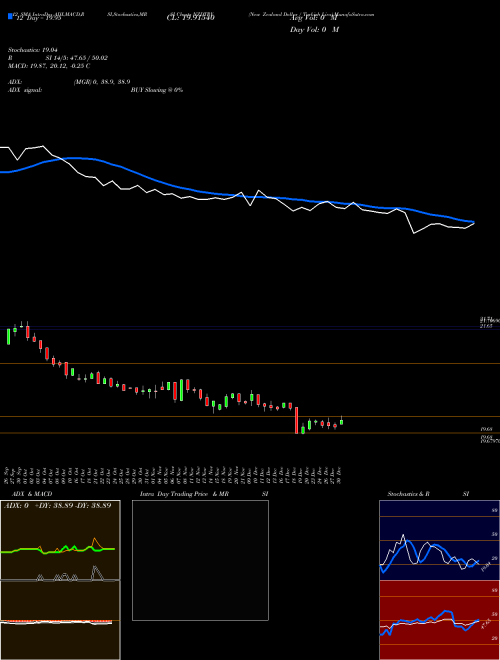The width and height of the screenshot is (500, 660).
Task: Click the last green candlestick on the chart
Action: coord(341,421)
